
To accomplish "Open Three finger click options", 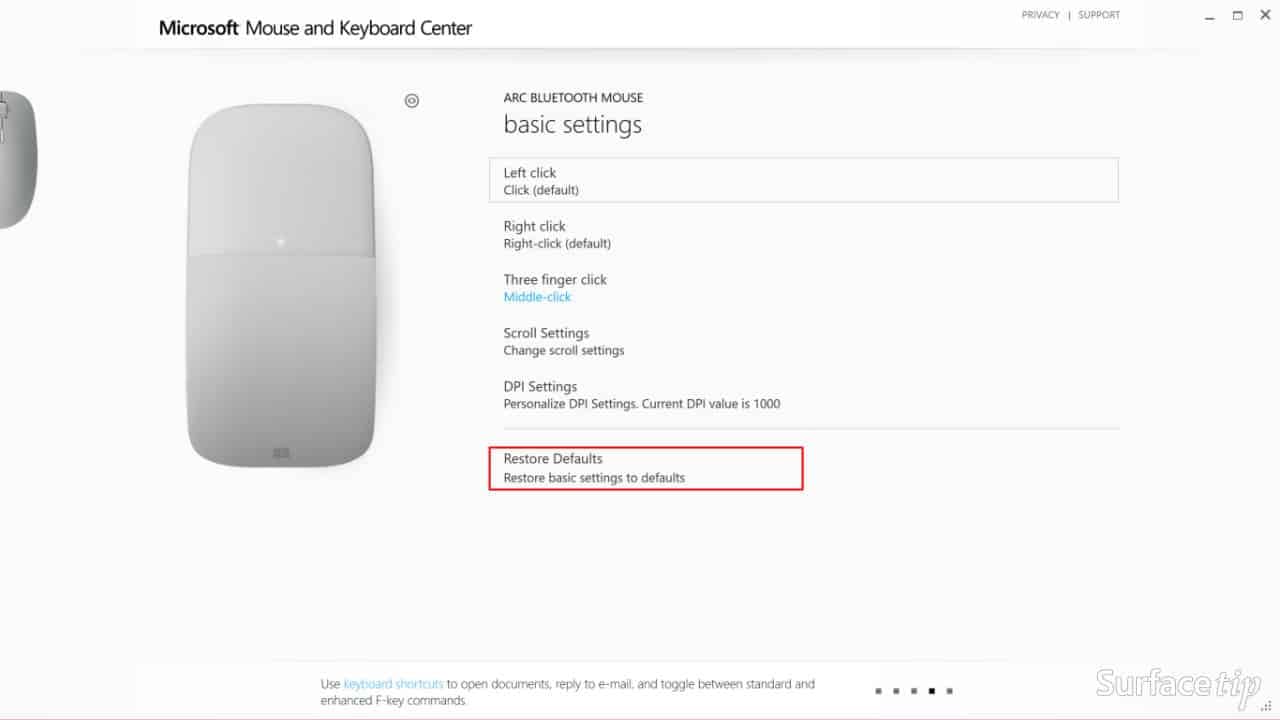I will 803,288.
